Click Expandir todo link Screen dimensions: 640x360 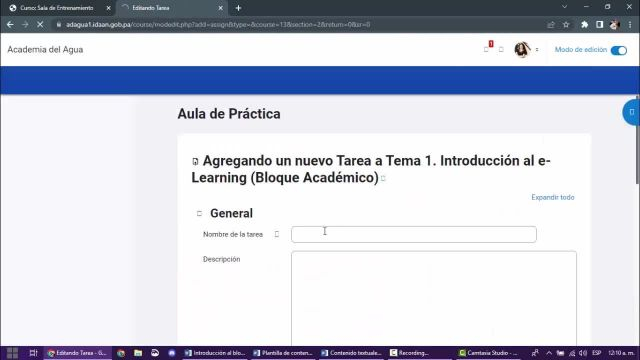553,197
